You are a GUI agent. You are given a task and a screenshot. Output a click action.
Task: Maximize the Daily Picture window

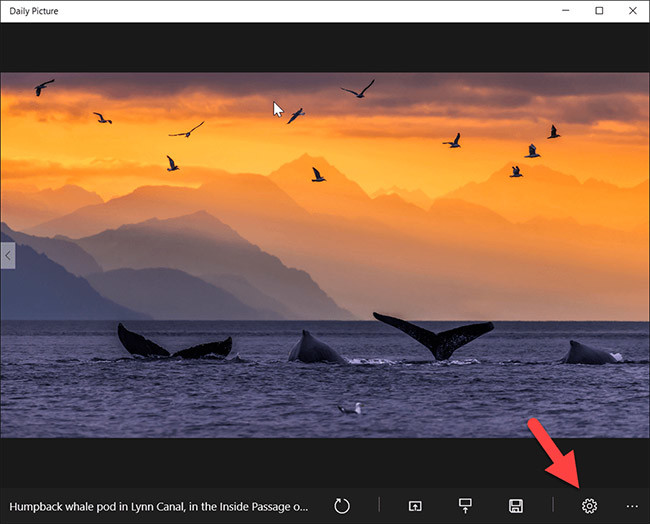(x=599, y=11)
